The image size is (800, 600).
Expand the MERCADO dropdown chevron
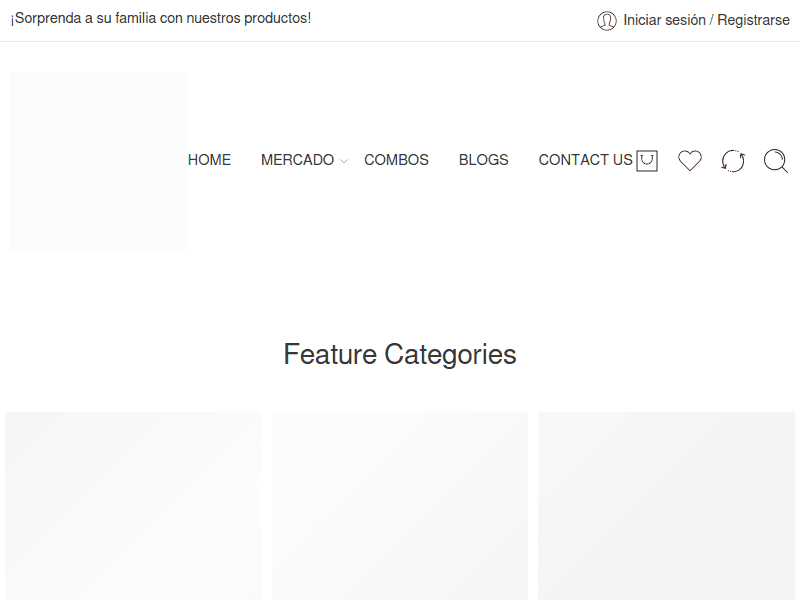344,161
